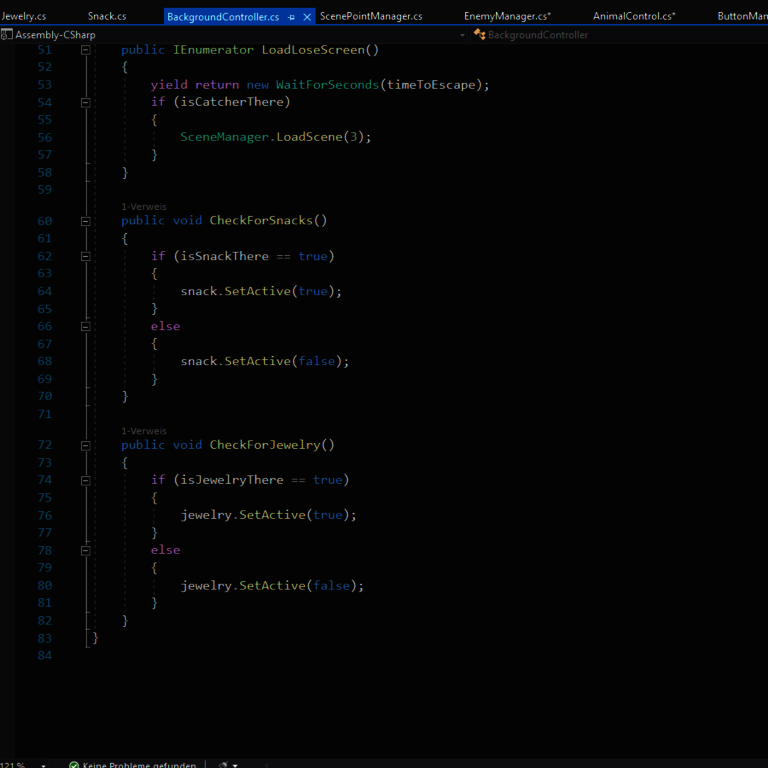Collapse the LoadLoseScreen method at line 51
This screenshot has height=768, width=768.
pos(85,50)
